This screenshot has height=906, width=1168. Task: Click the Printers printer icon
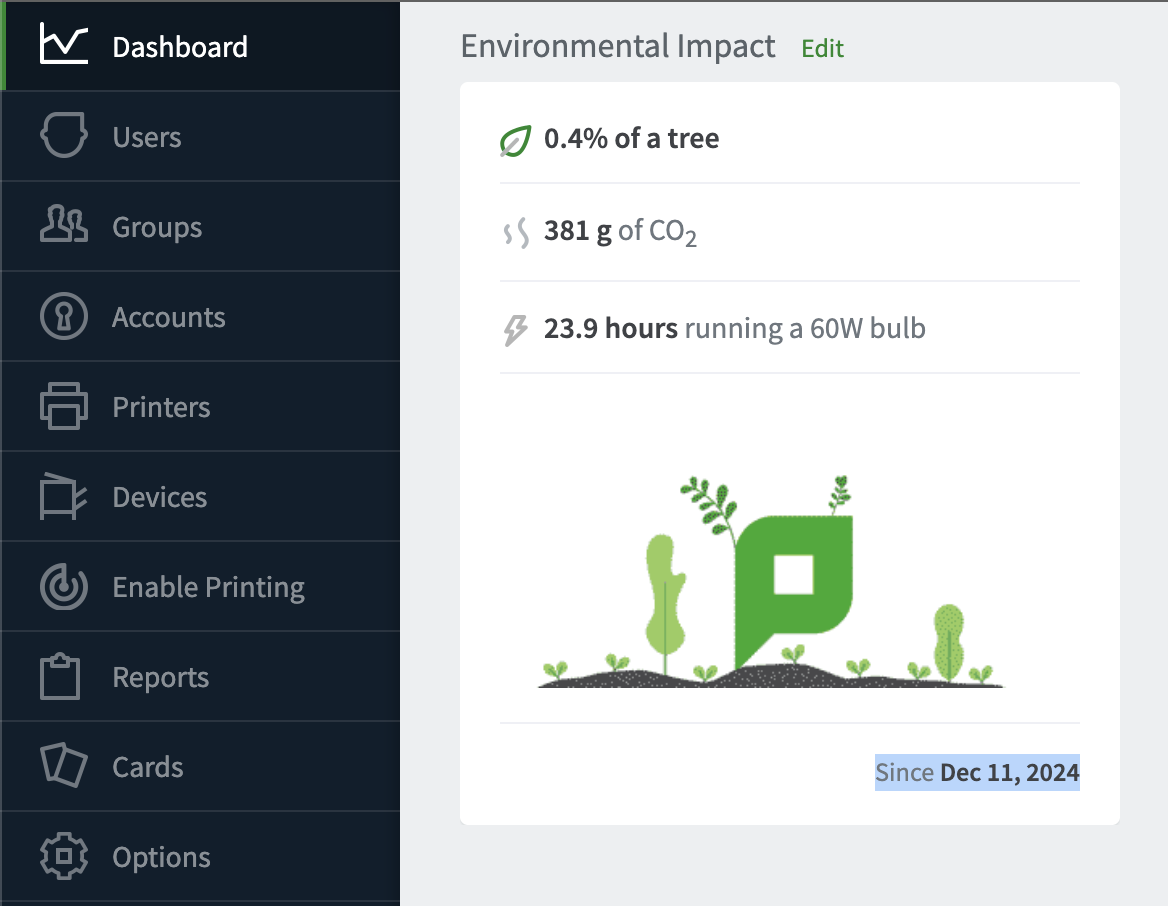point(64,407)
